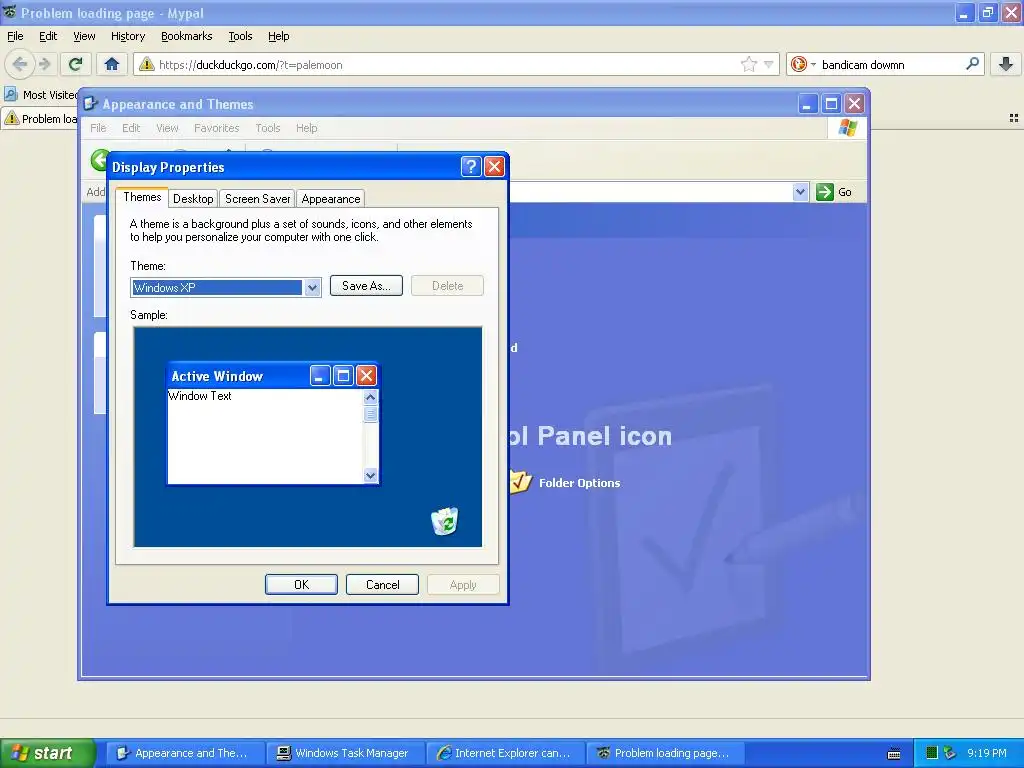Switch to Internet Explorer taskbar button
1024x768 pixels.
505,753
